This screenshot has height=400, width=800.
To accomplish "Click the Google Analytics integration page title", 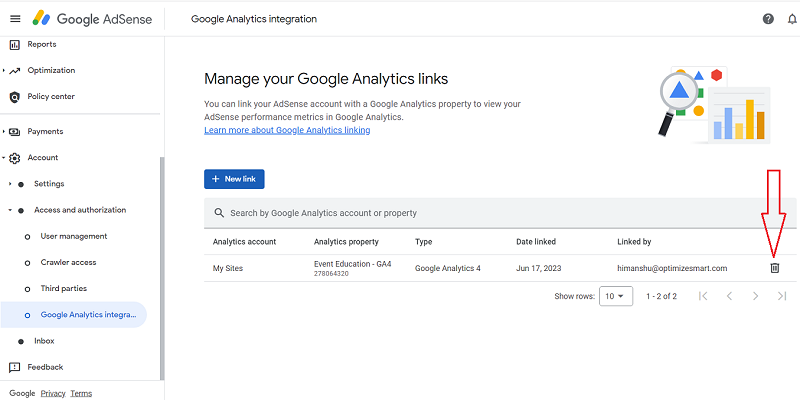I will tap(254, 19).
